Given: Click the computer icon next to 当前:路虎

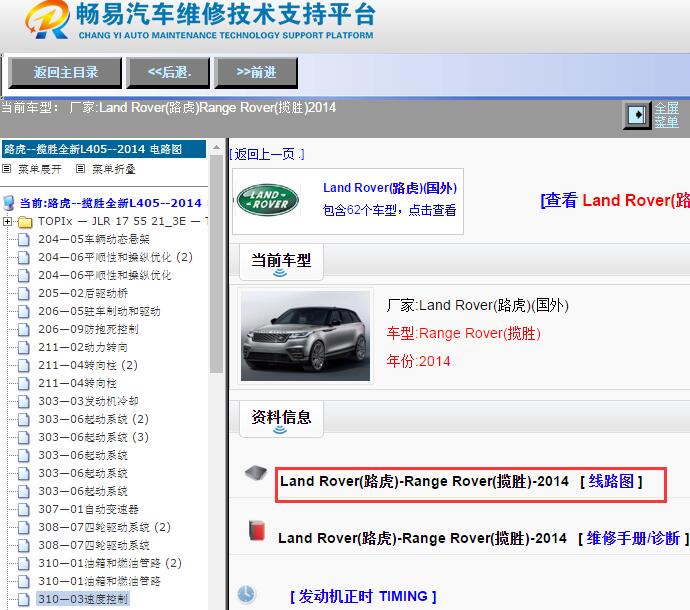Looking at the screenshot, I should [x=9, y=203].
